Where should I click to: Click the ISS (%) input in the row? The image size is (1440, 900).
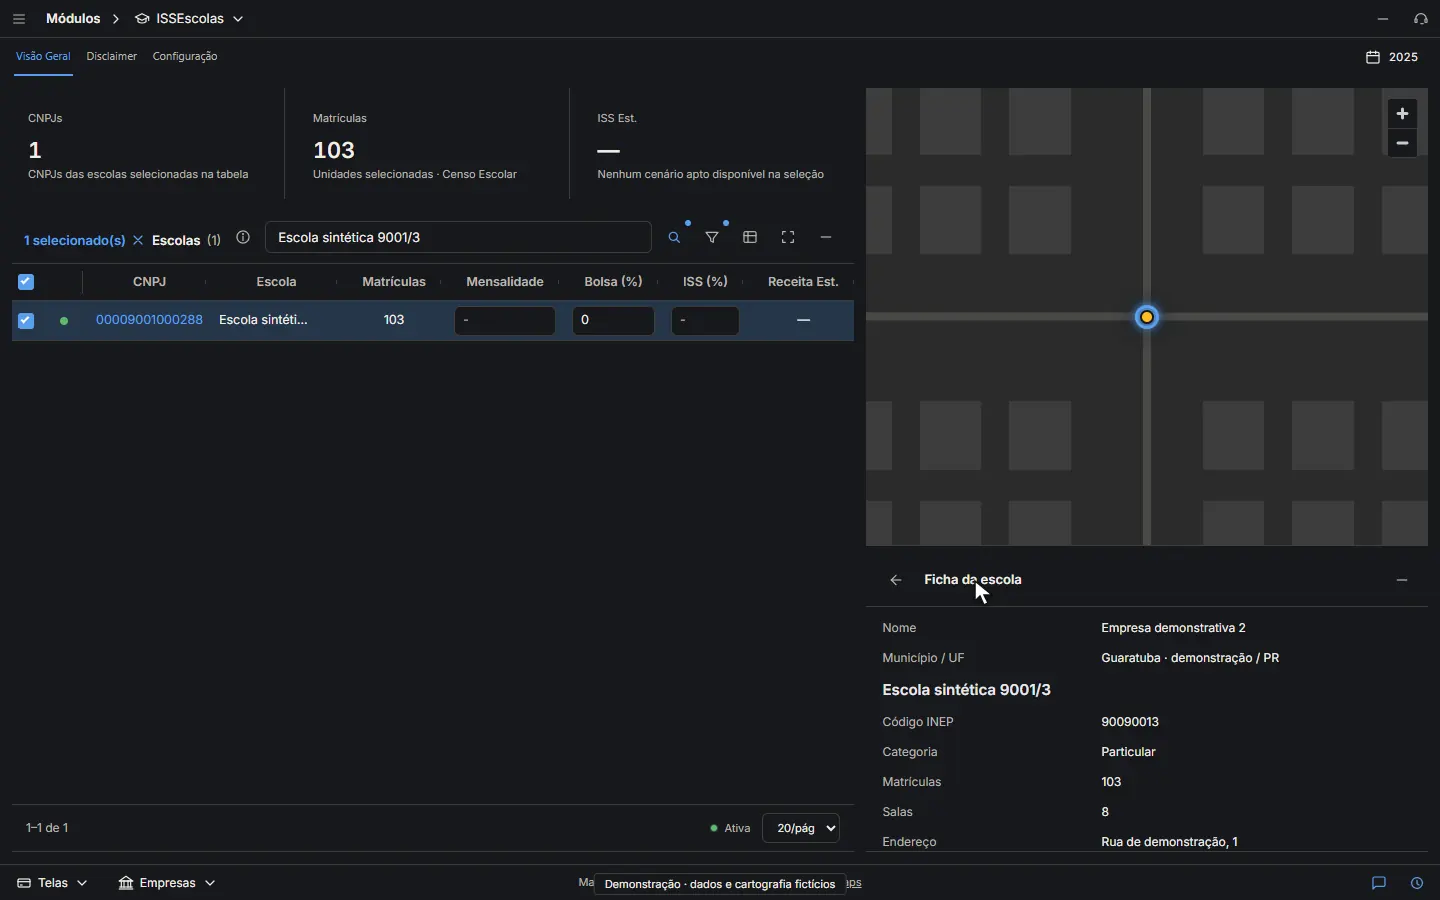(706, 321)
